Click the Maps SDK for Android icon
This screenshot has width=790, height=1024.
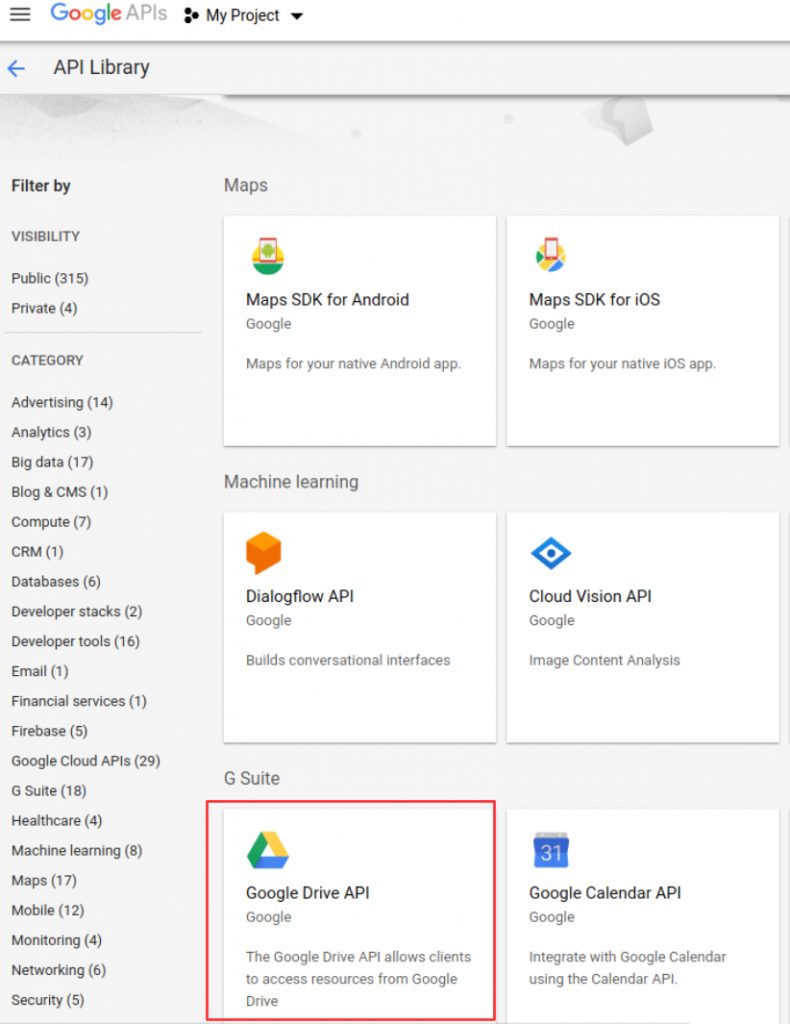pos(268,256)
